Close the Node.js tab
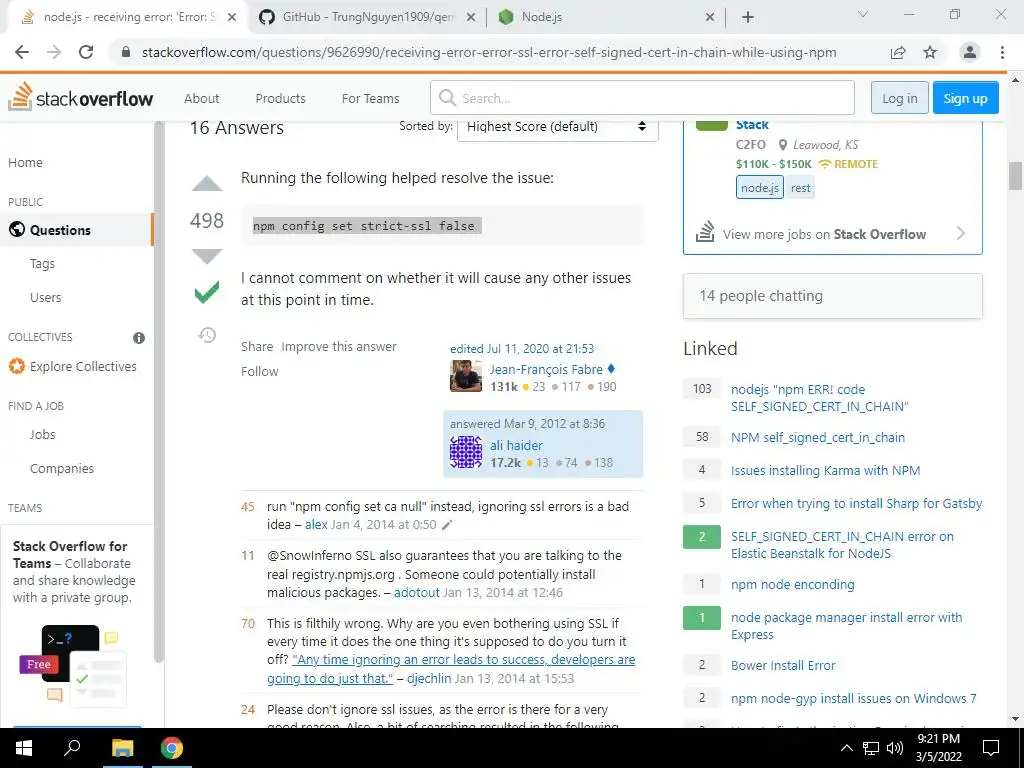Screen dimensions: 1024x768 710,18
